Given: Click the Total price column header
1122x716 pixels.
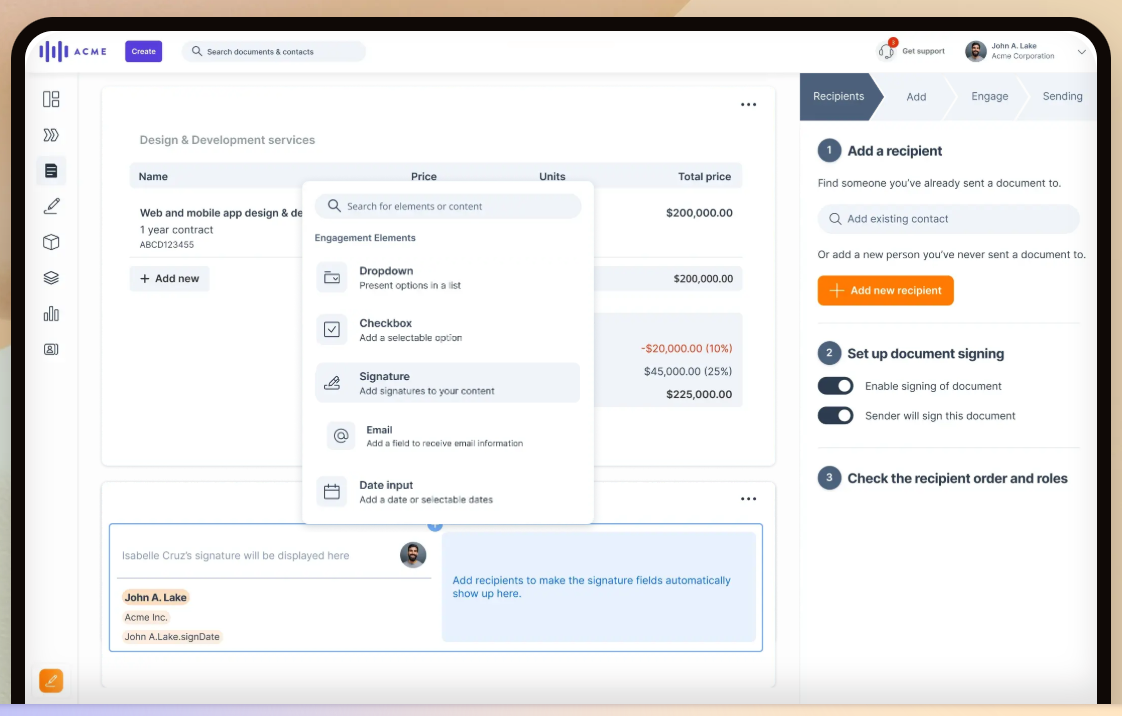Looking at the screenshot, I should click(x=704, y=177).
